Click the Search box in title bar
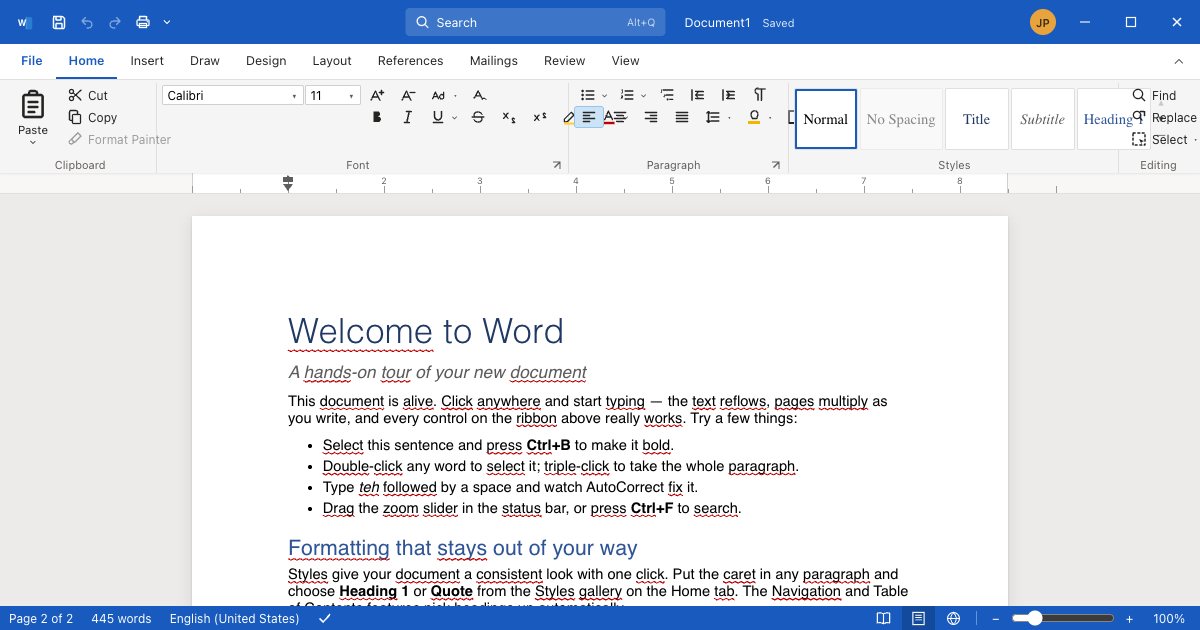The image size is (1200, 630). [535, 22]
